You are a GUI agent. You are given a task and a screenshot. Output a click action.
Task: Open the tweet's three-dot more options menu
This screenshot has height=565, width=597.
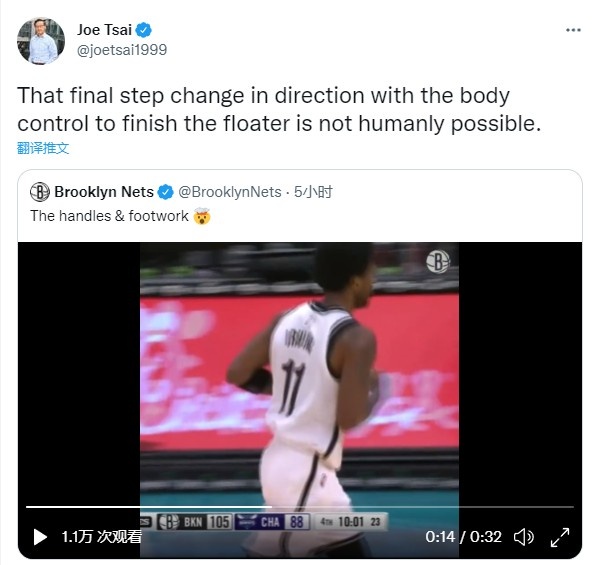pos(573,30)
